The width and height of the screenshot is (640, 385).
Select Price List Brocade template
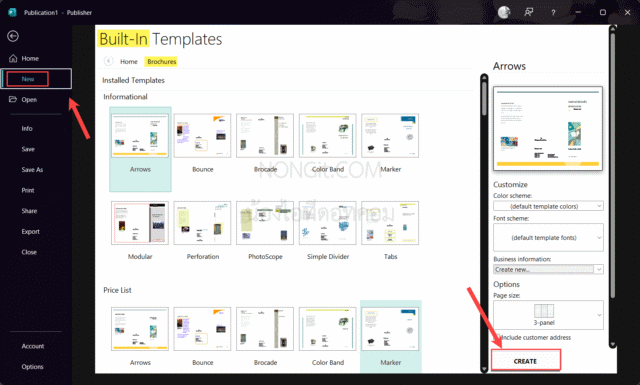[x=265, y=336]
